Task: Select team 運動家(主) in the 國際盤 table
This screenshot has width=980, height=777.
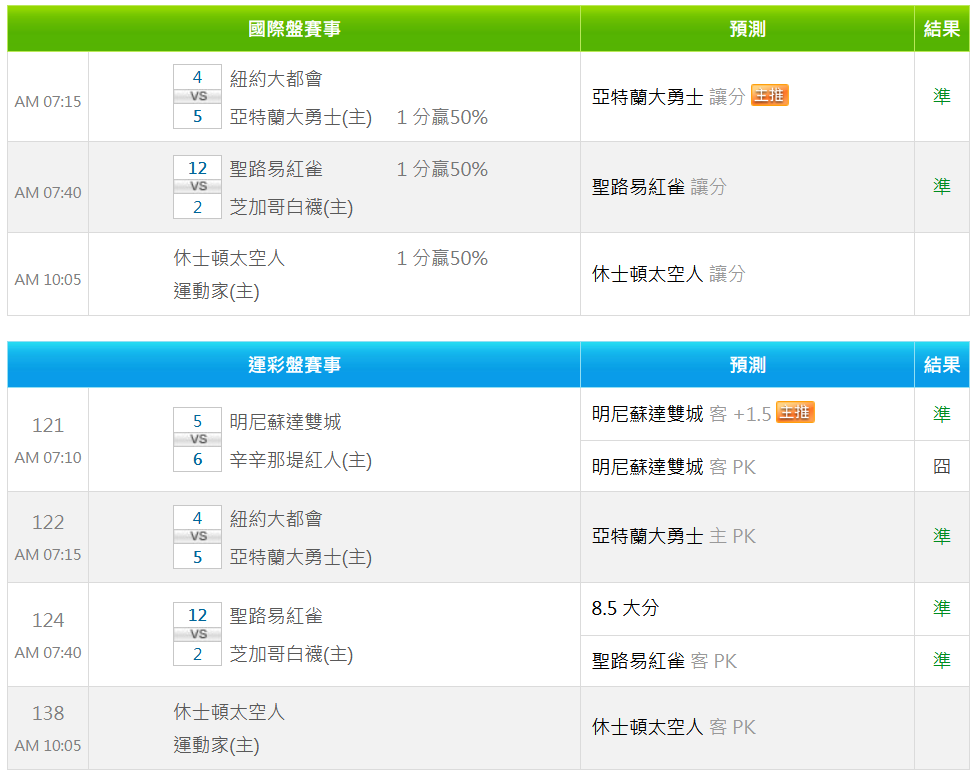Action: coord(216,291)
